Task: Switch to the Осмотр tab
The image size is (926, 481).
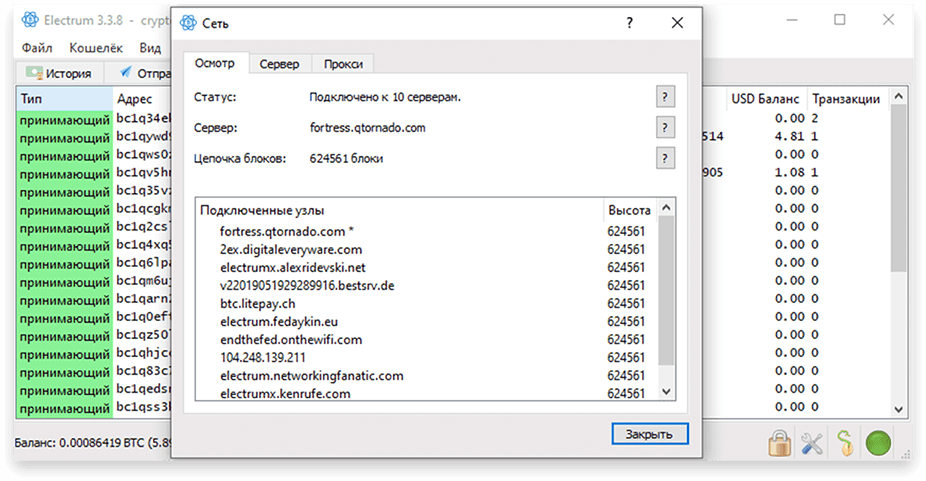Action: point(215,63)
